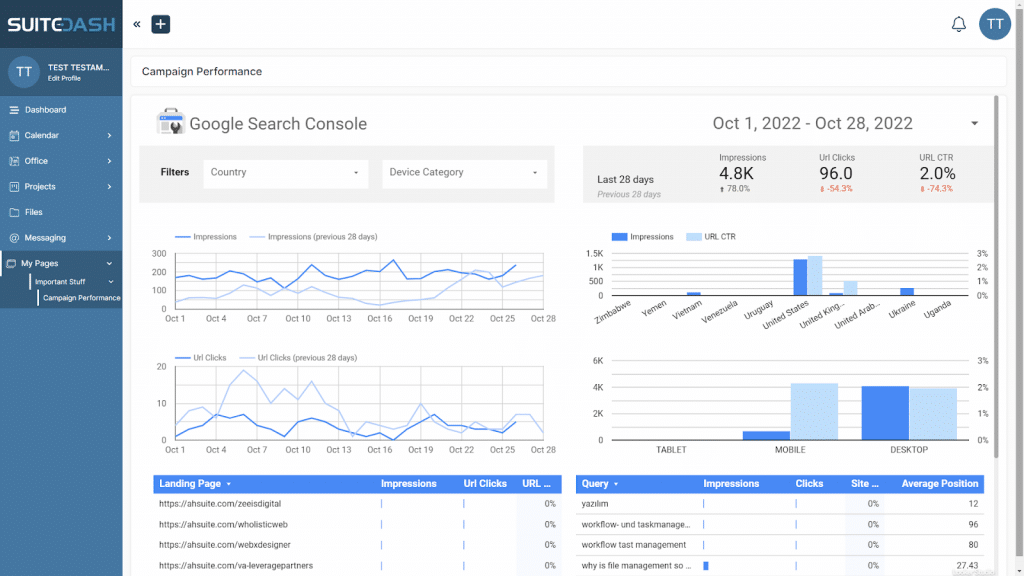Click the notification bell icon
The height and width of the screenshot is (576, 1024).
tap(959, 23)
